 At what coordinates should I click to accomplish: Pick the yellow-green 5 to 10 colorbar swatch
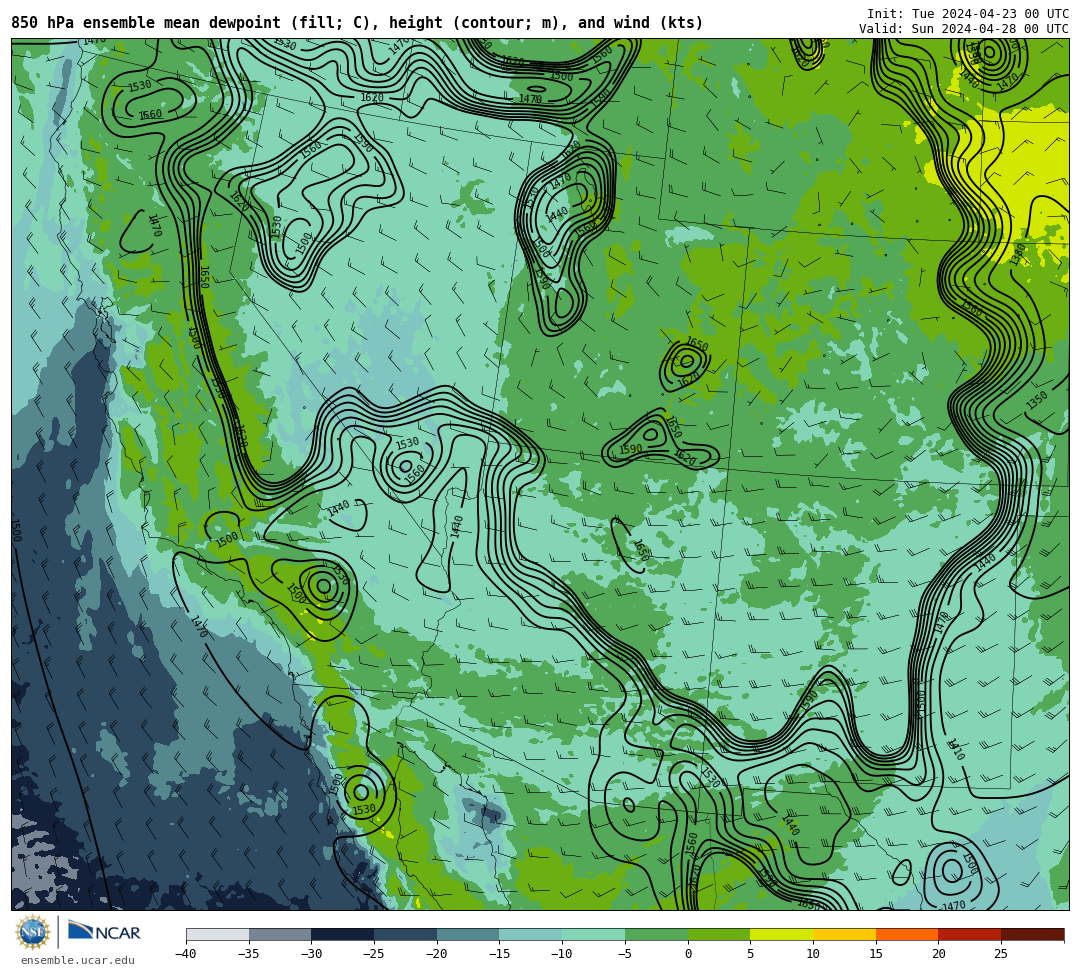tap(781, 934)
